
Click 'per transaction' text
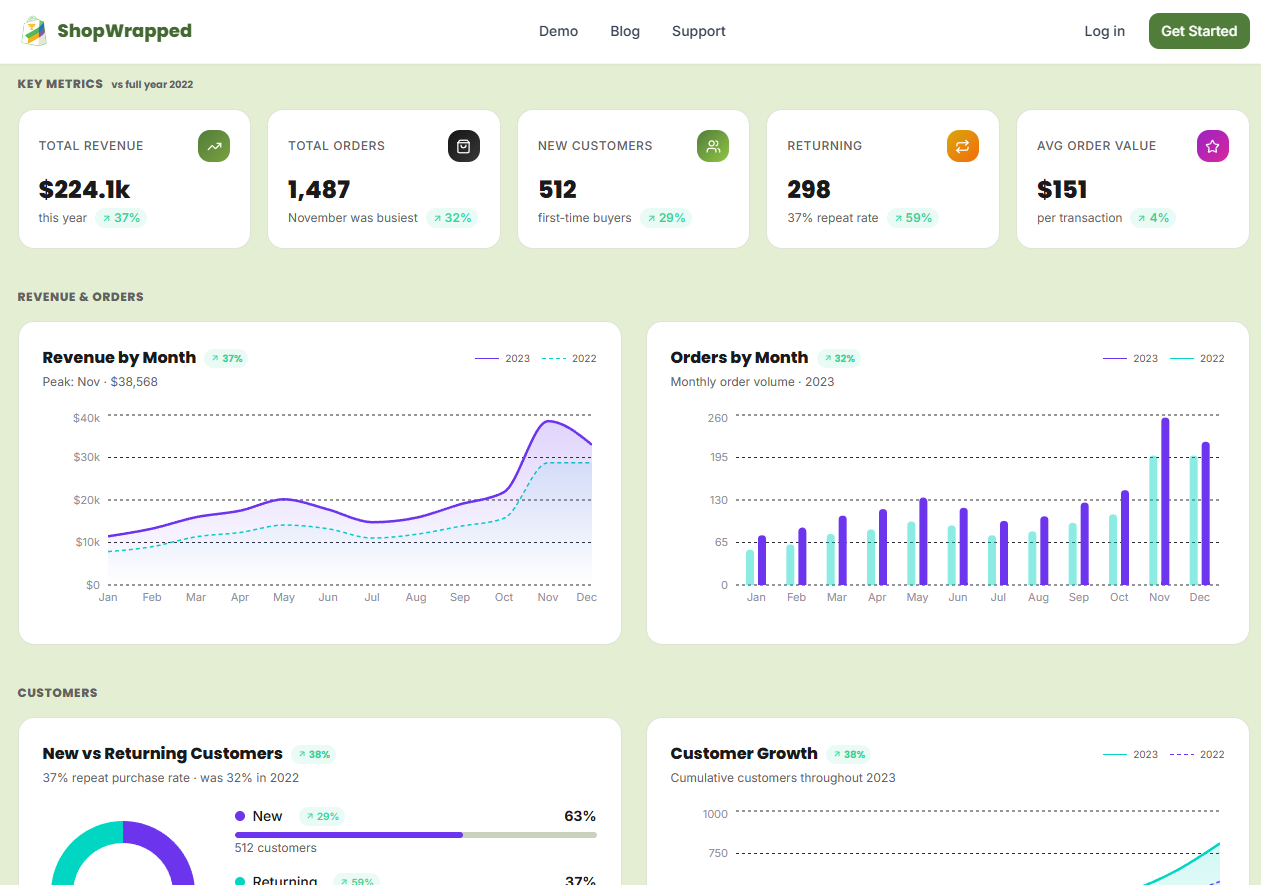(1080, 218)
